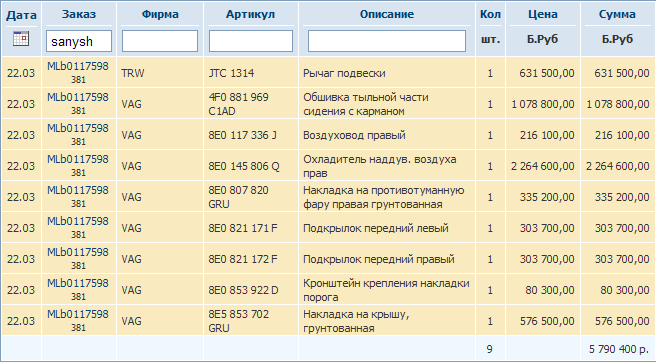This screenshot has height=362, width=656.
Task: Select article 8E5 853 702 GRU
Action: pyautogui.click(x=238, y=321)
